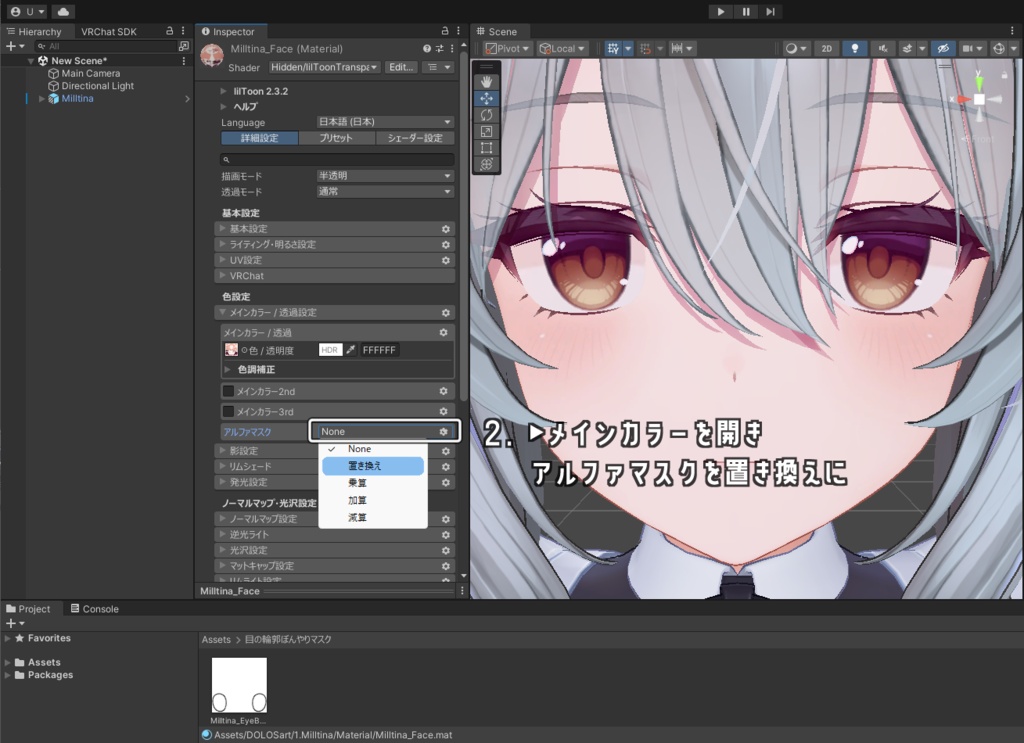Toggle 2D view mode in Scene

point(827,48)
